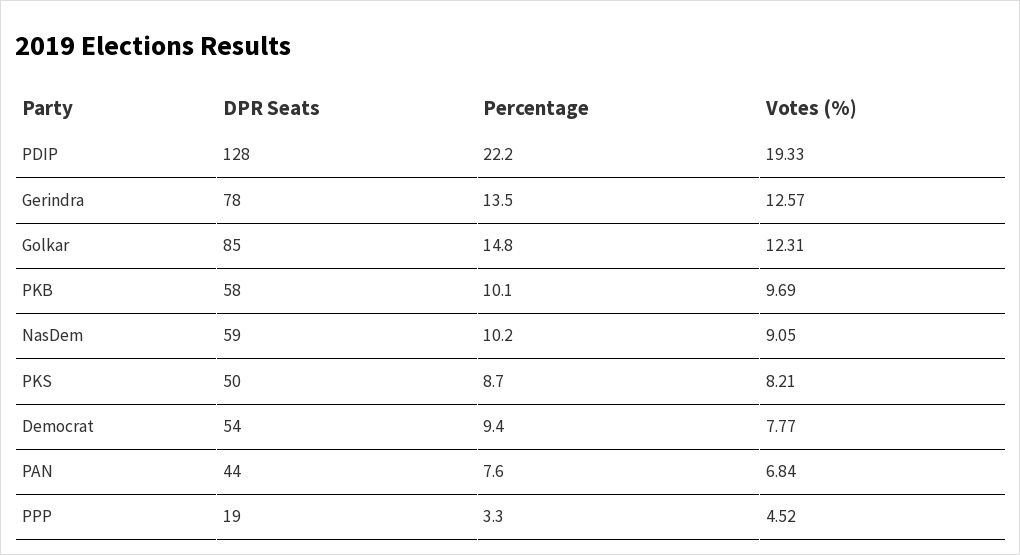The height and width of the screenshot is (555, 1020).
Task: Click the NasDem party name
Action: tap(52, 335)
